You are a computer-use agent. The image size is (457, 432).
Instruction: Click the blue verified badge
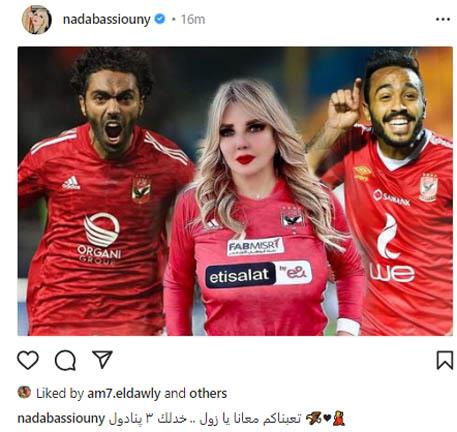click(x=160, y=19)
